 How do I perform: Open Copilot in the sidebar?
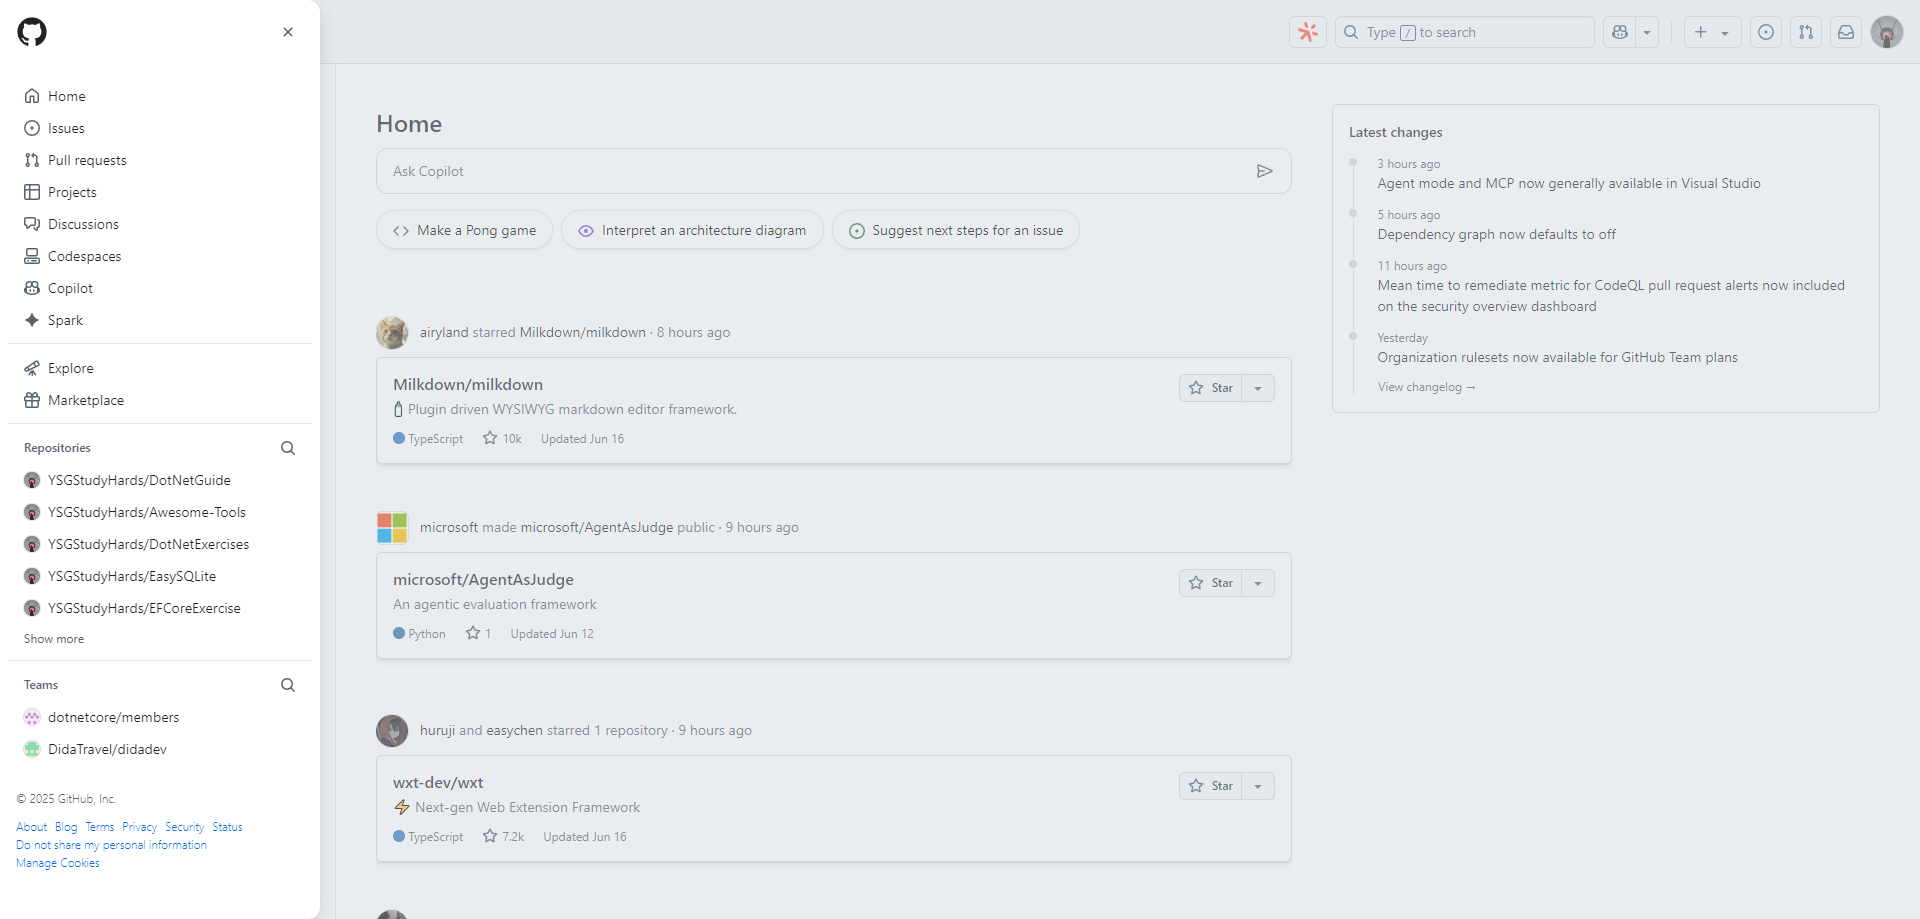[x=160, y=288]
